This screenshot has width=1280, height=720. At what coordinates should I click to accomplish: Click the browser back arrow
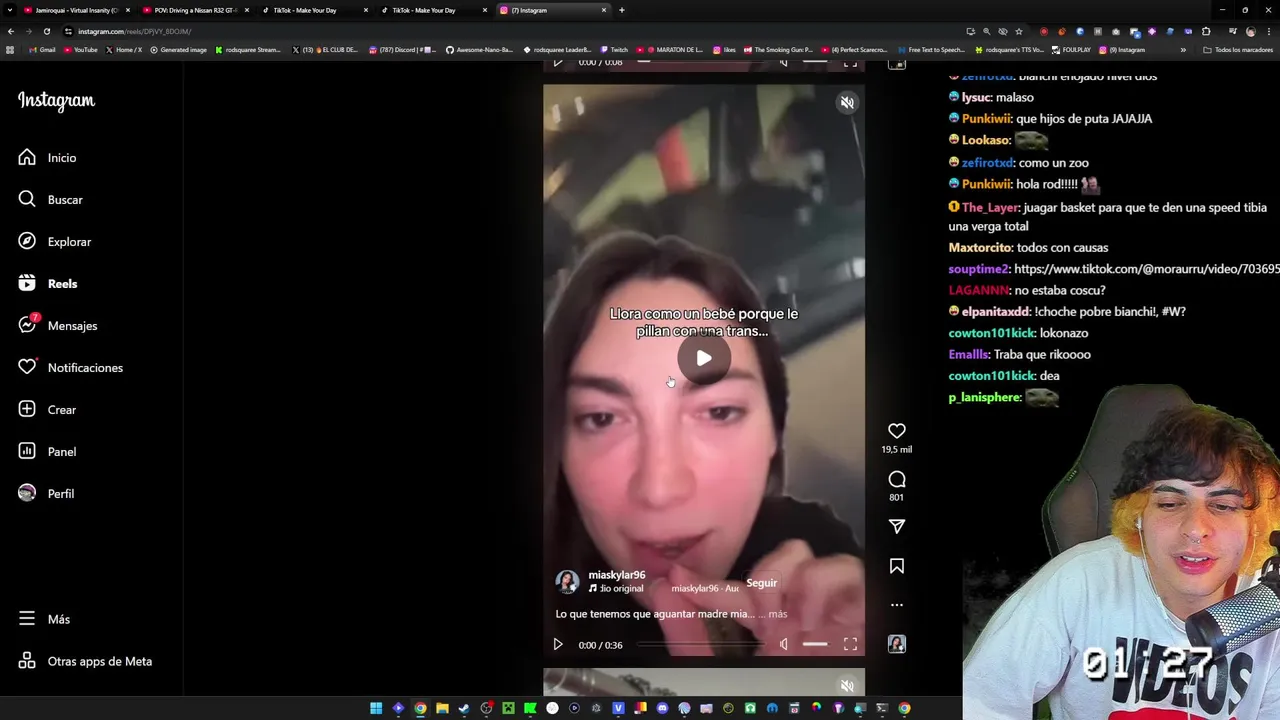(11, 31)
